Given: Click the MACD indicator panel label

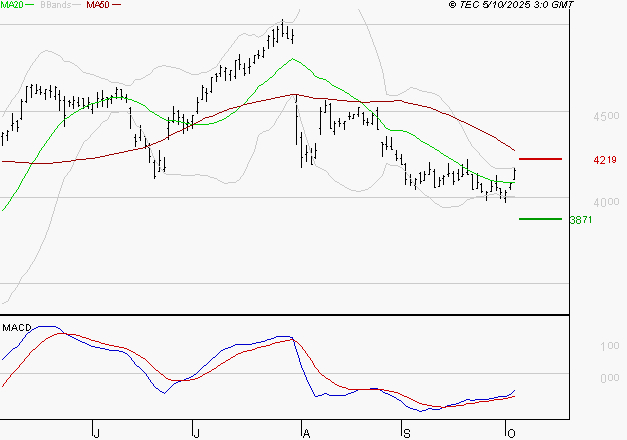Looking at the screenshot, I should pos(16,327).
